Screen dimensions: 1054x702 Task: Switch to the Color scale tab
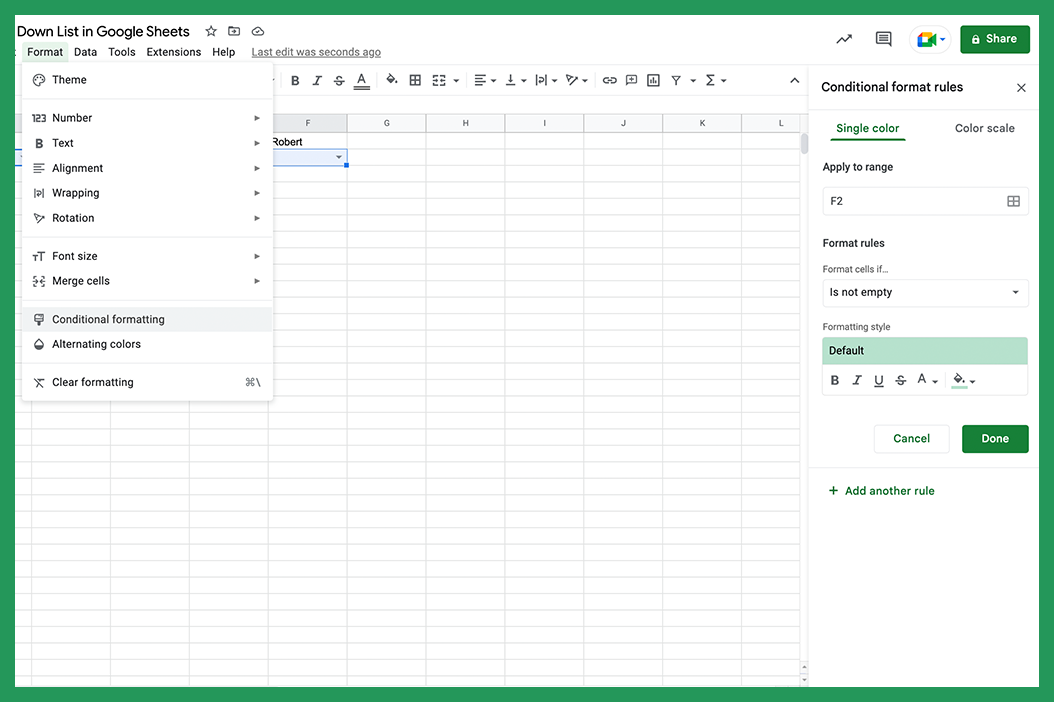(x=984, y=128)
